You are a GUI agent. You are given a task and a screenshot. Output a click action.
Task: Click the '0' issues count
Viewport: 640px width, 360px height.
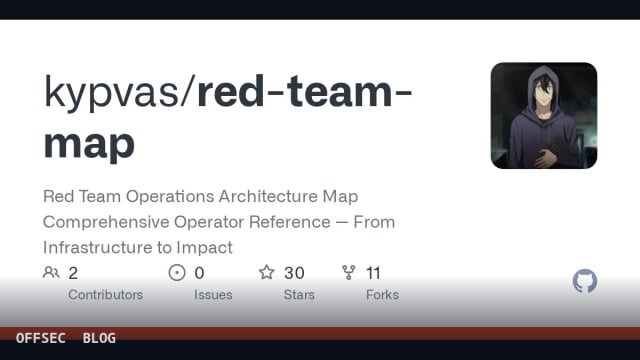[199, 273]
